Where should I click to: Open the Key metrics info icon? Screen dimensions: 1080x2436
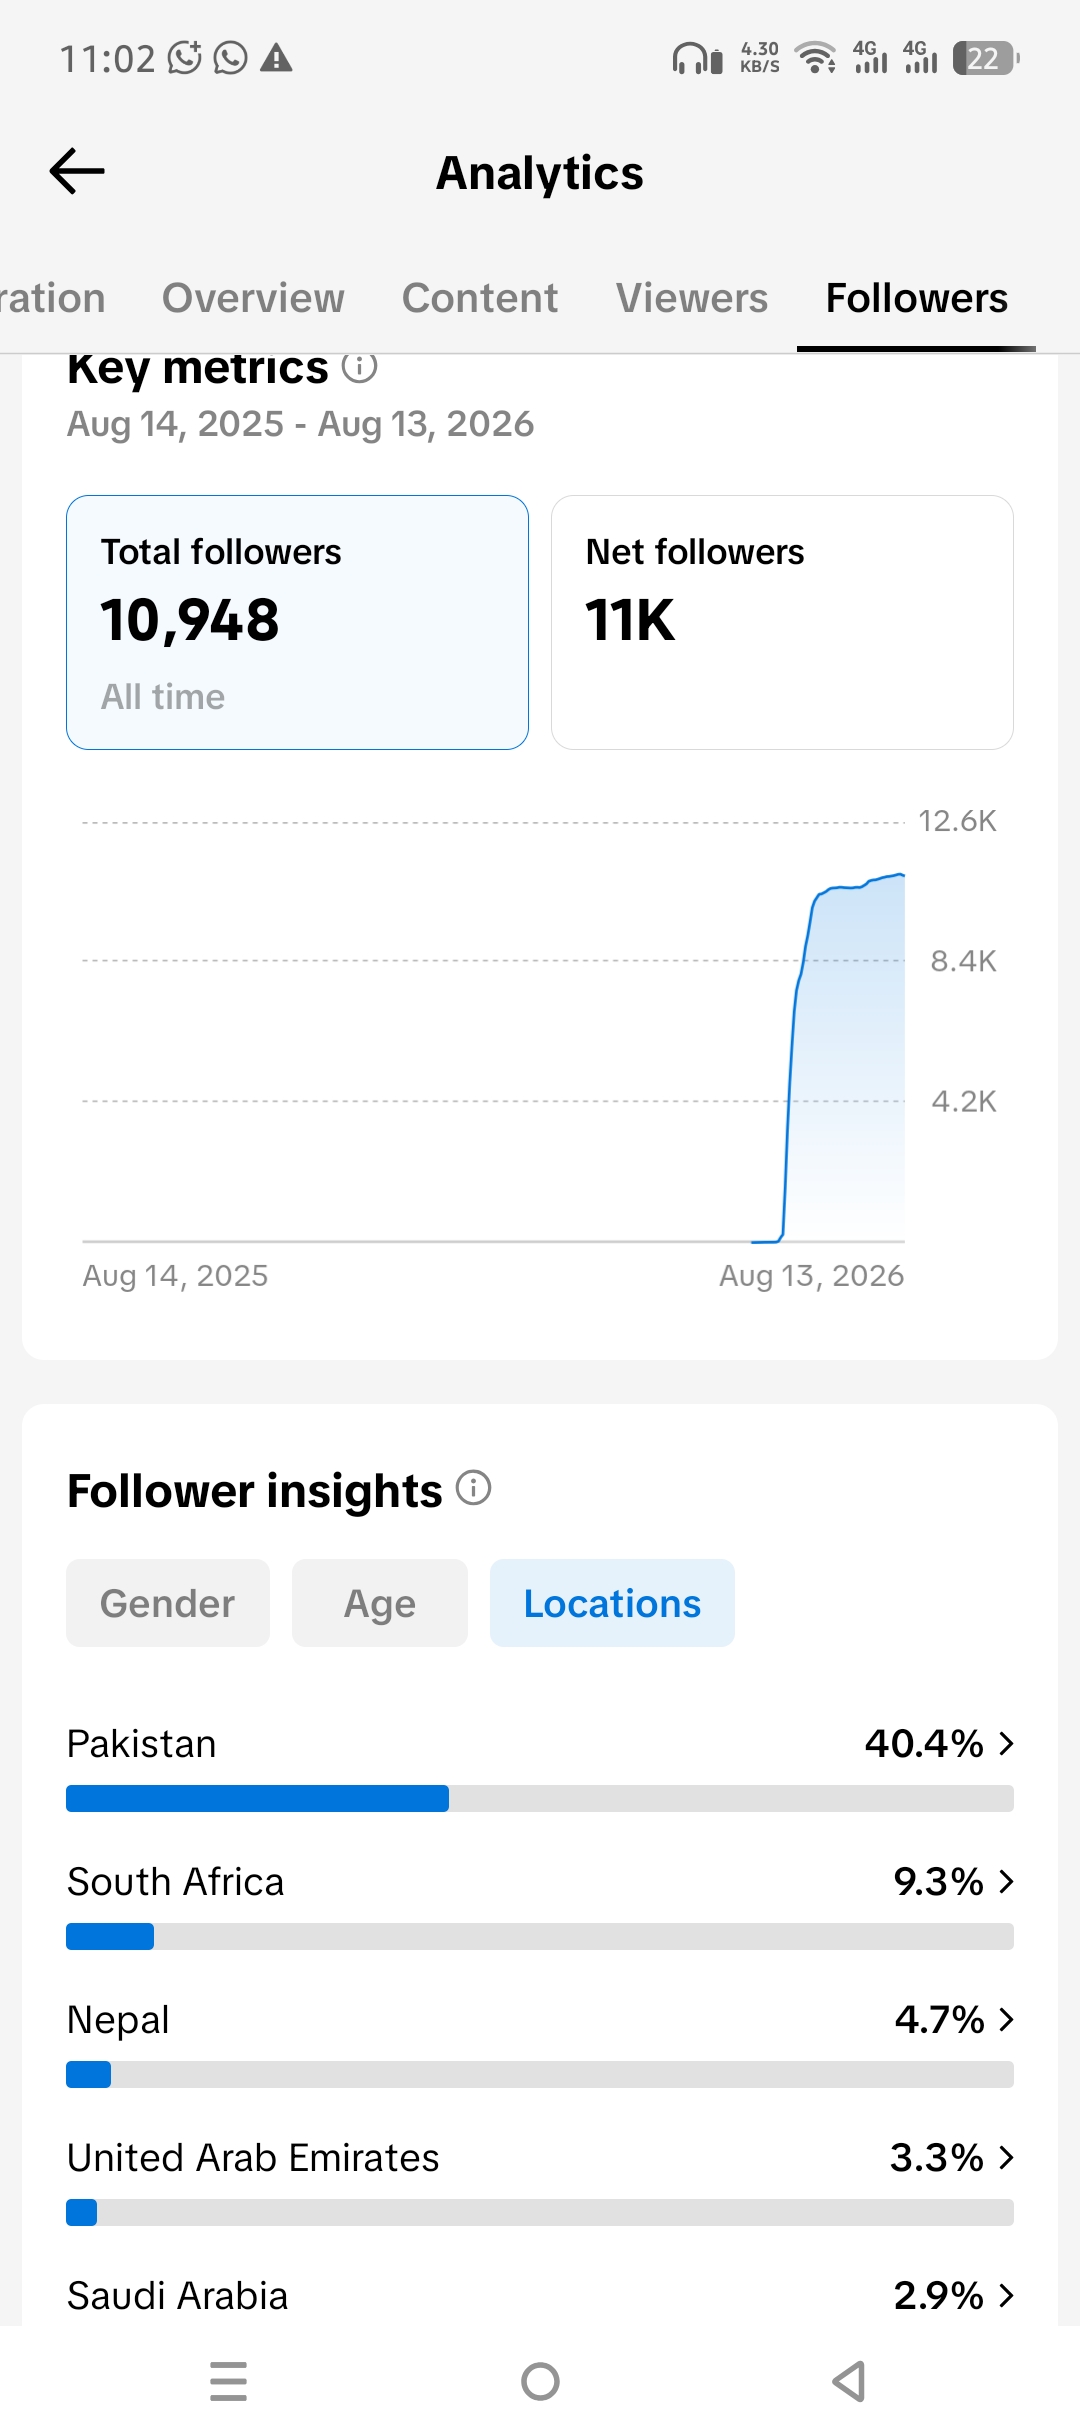(360, 367)
